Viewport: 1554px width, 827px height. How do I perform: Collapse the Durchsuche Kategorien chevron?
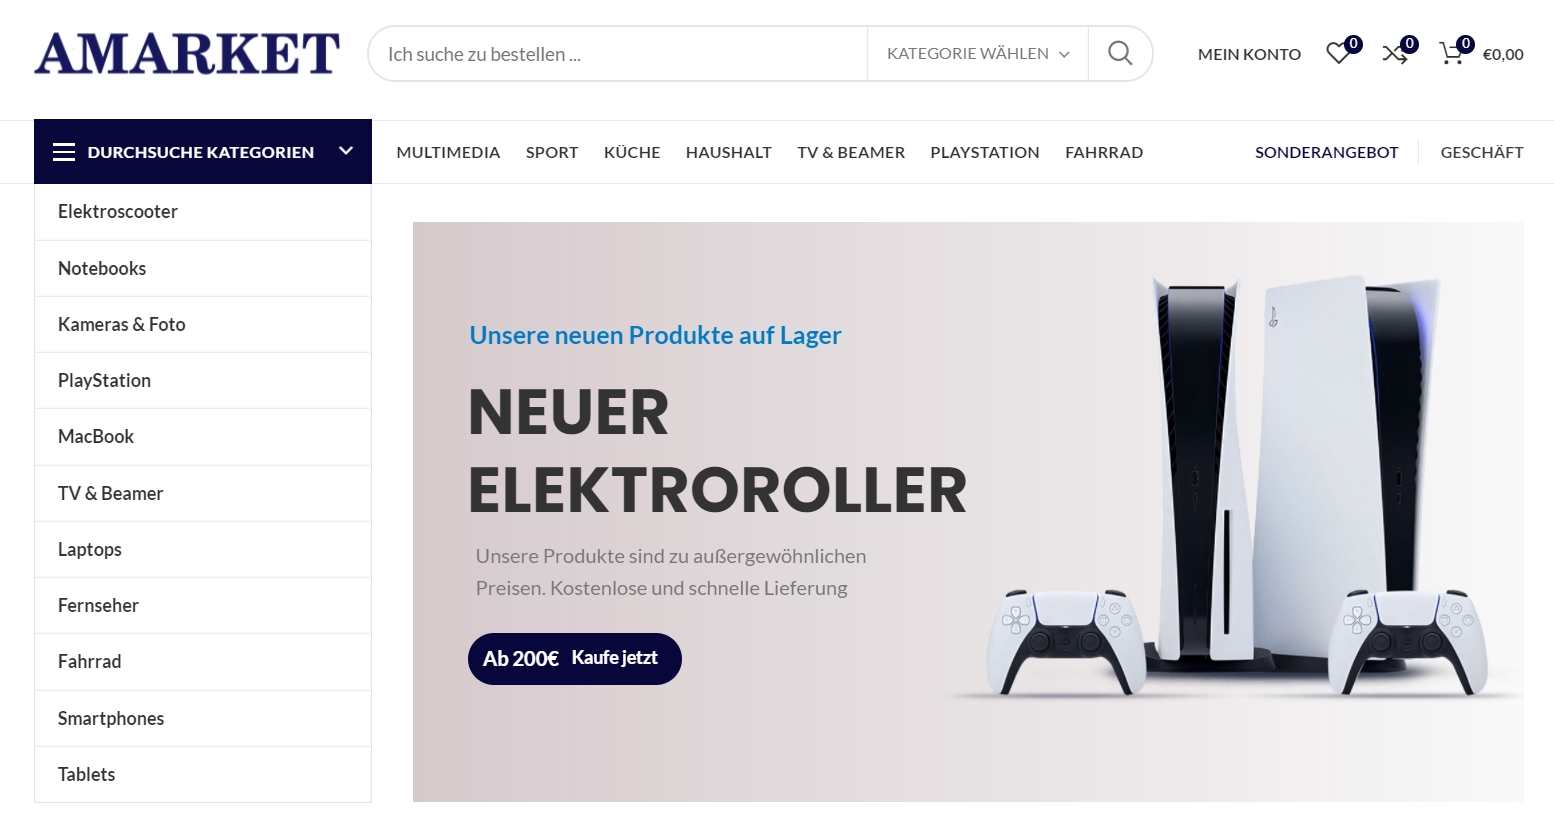pos(346,151)
